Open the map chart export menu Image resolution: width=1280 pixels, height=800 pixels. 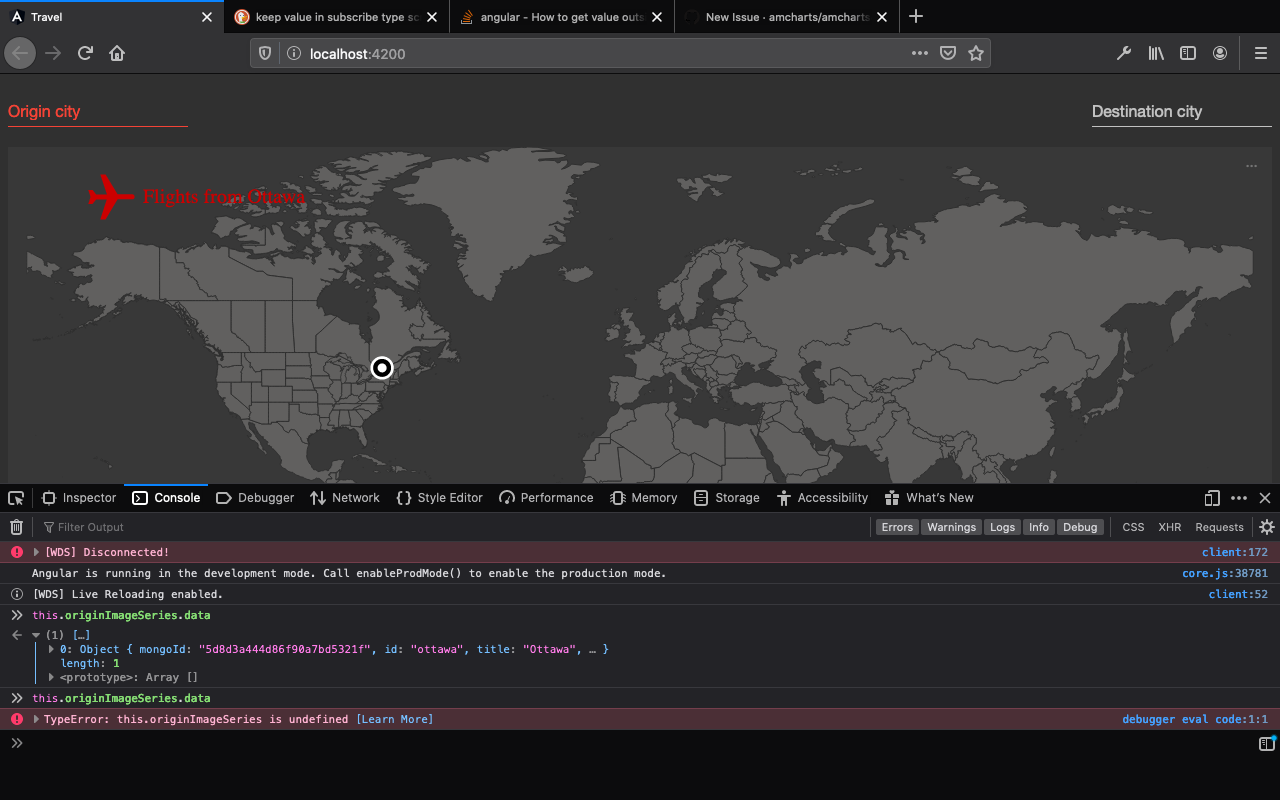pos(1251,167)
